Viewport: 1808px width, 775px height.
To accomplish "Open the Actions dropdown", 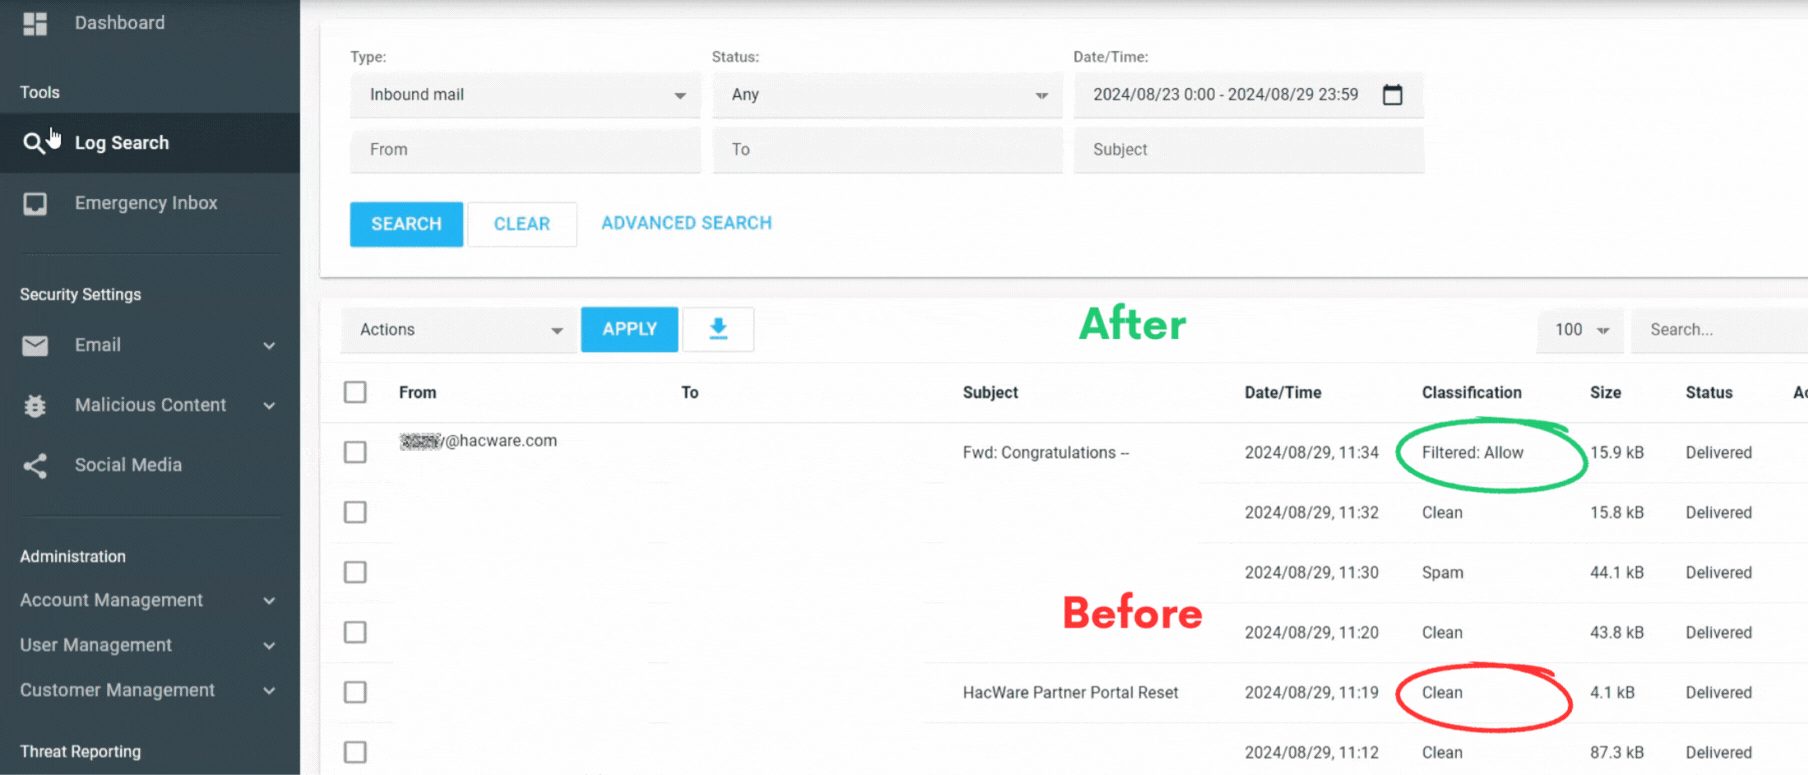I will [458, 330].
